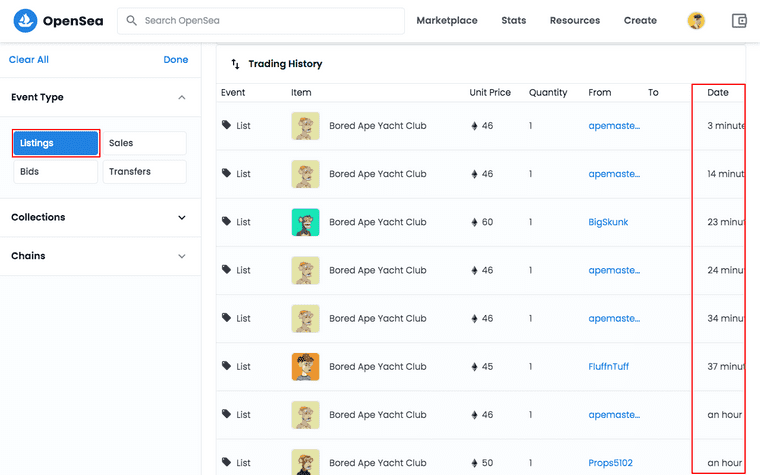Click the To column header
The image size is (760, 475).
pyautogui.click(x=653, y=93)
